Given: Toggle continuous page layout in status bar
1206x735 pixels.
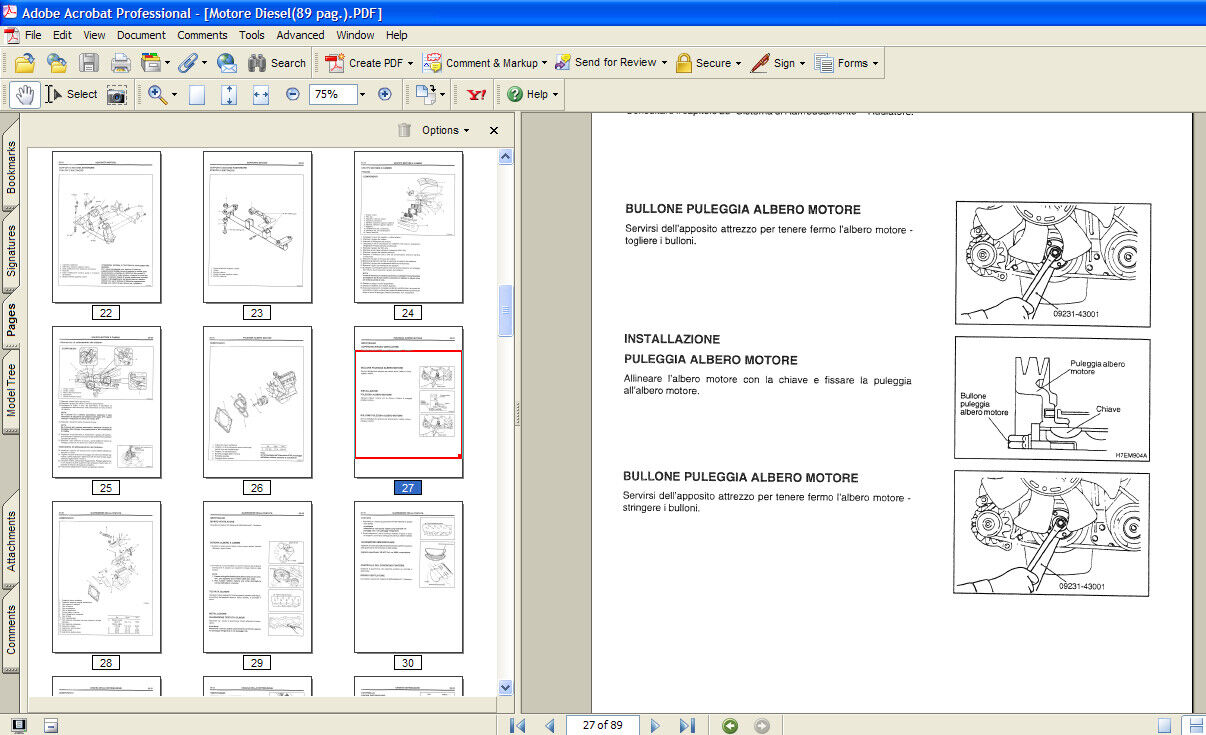Looking at the screenshot, I should [1194, 725].
